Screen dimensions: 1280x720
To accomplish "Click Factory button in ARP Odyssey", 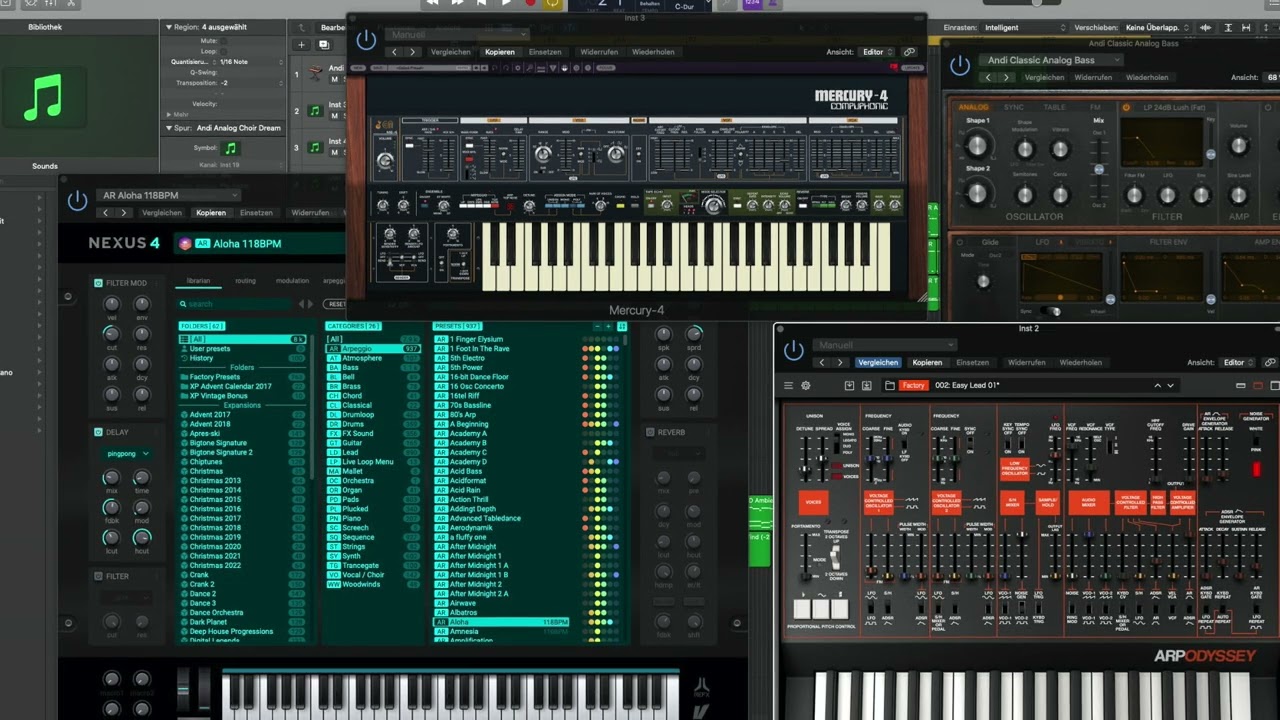I will point(914,385).
